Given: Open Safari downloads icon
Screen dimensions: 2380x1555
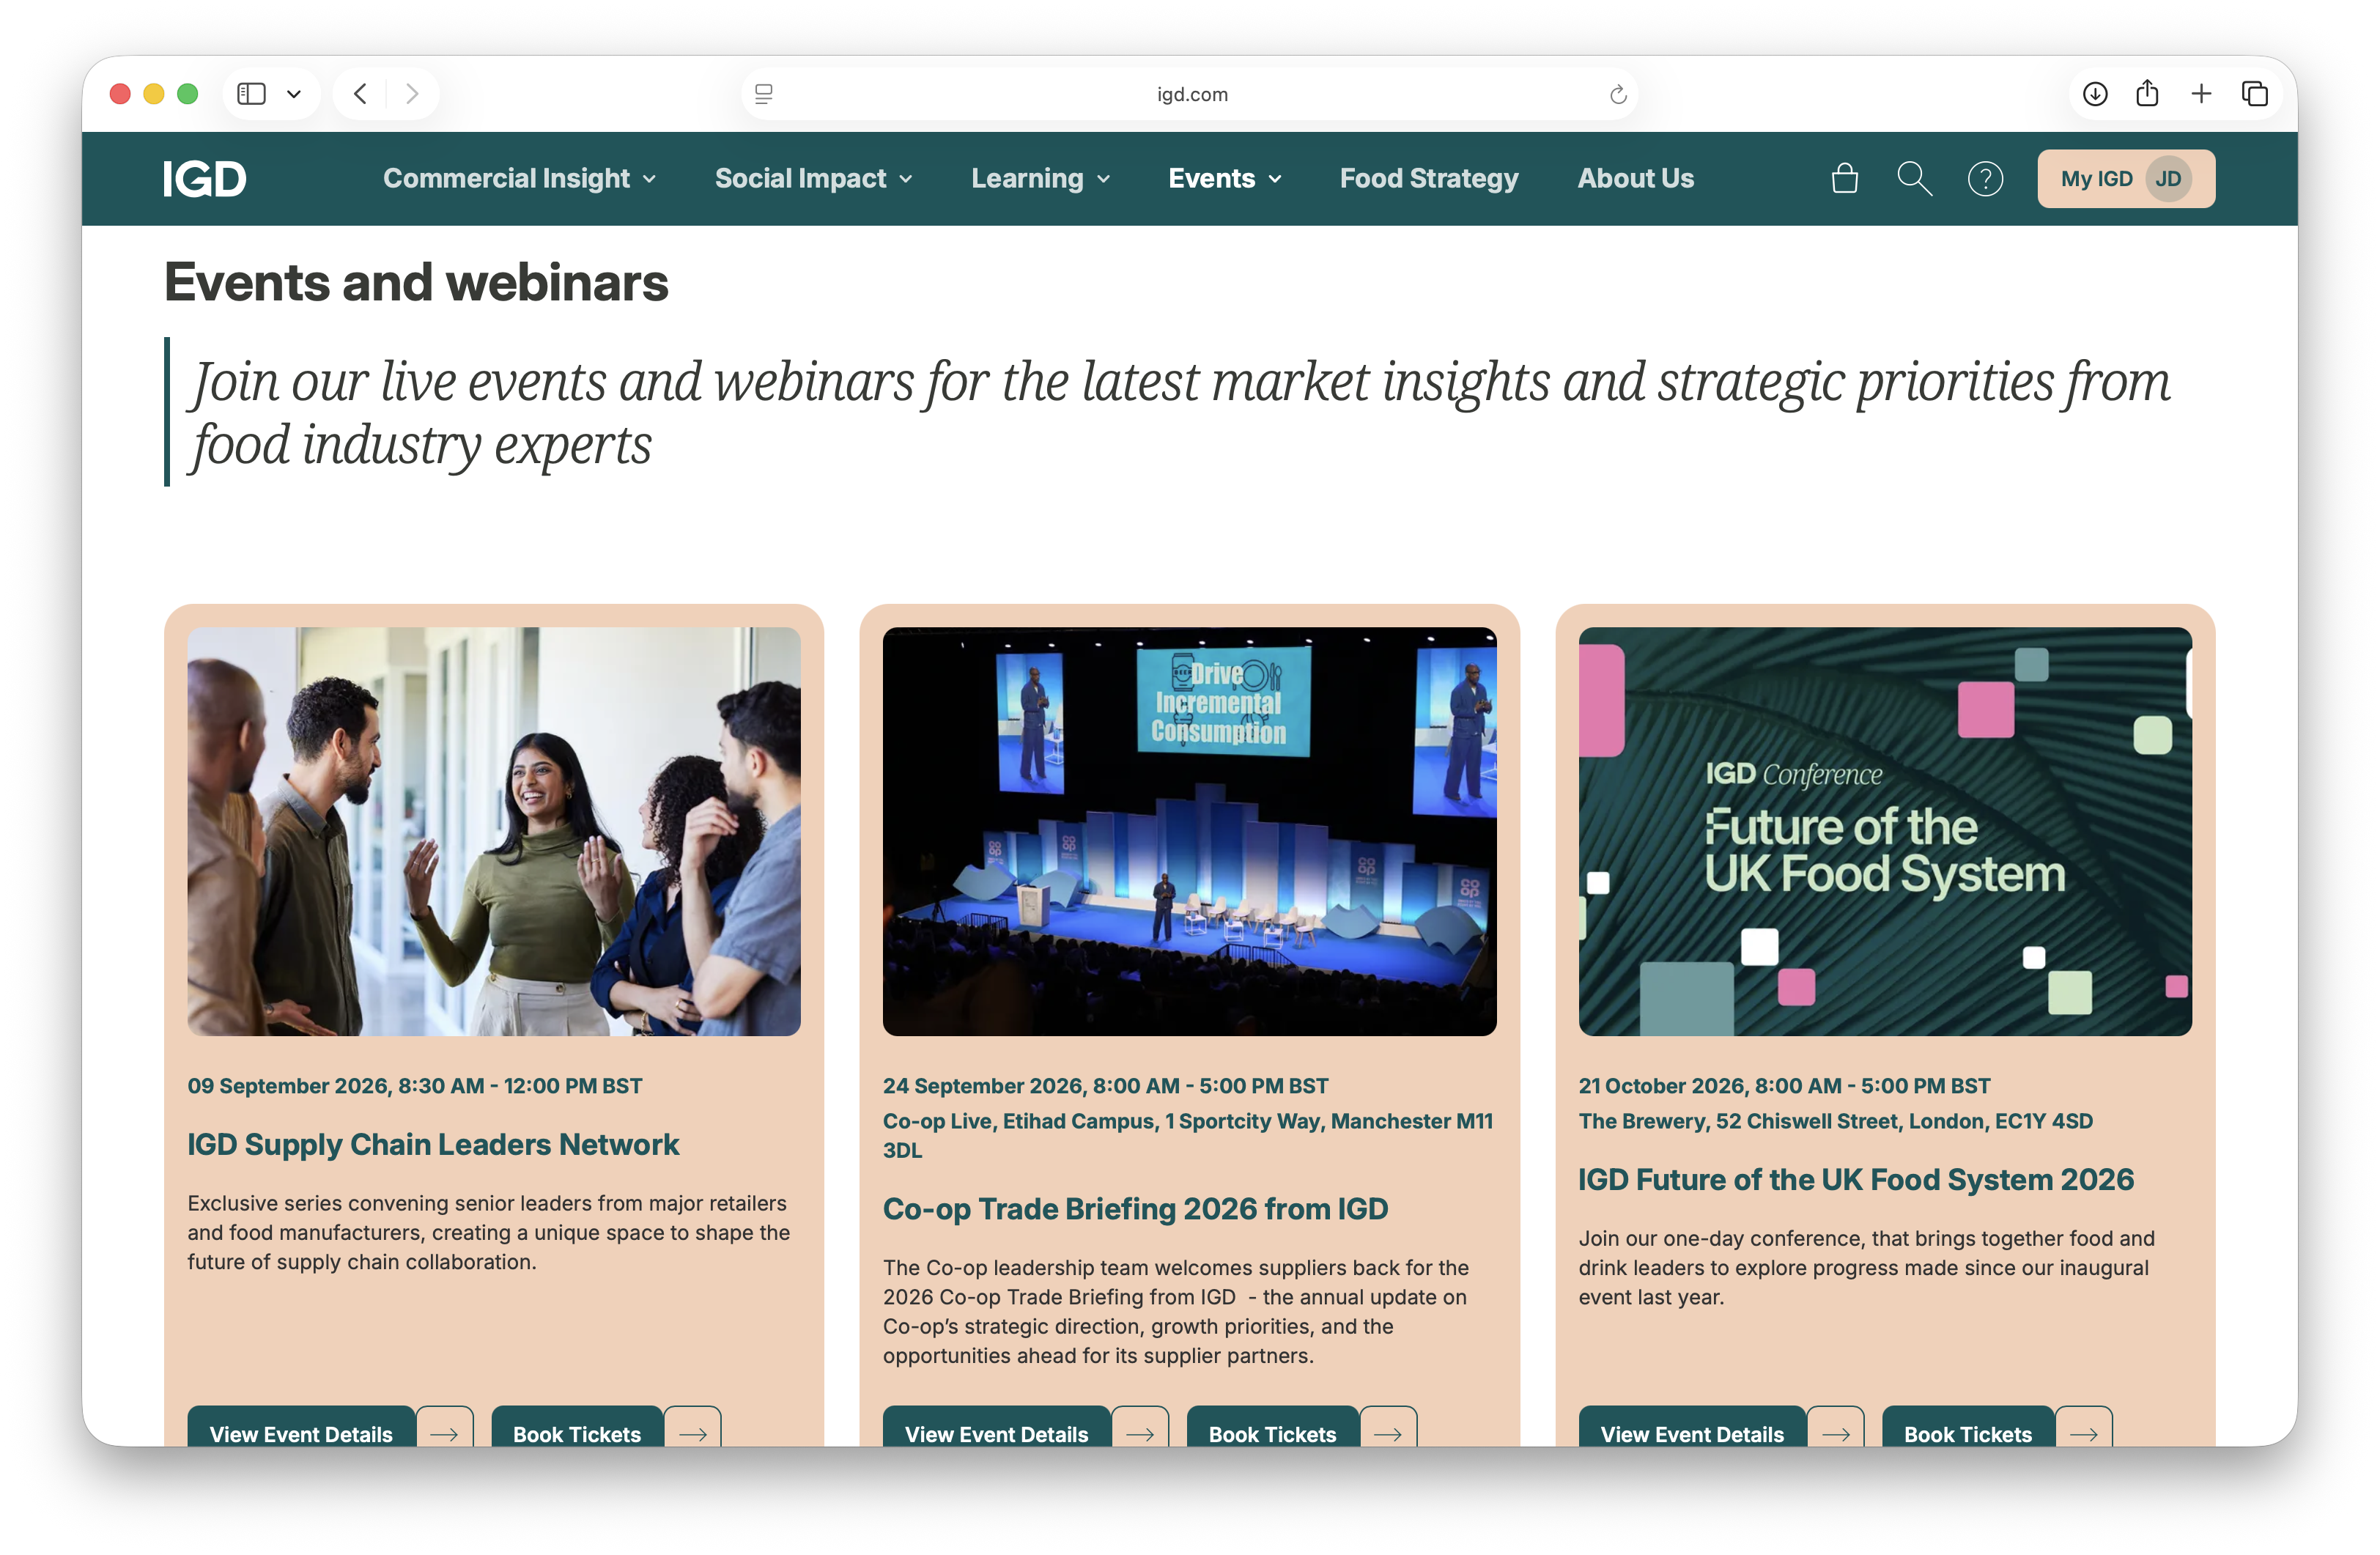Looking at the screenshot, I should coord(2095,94).
